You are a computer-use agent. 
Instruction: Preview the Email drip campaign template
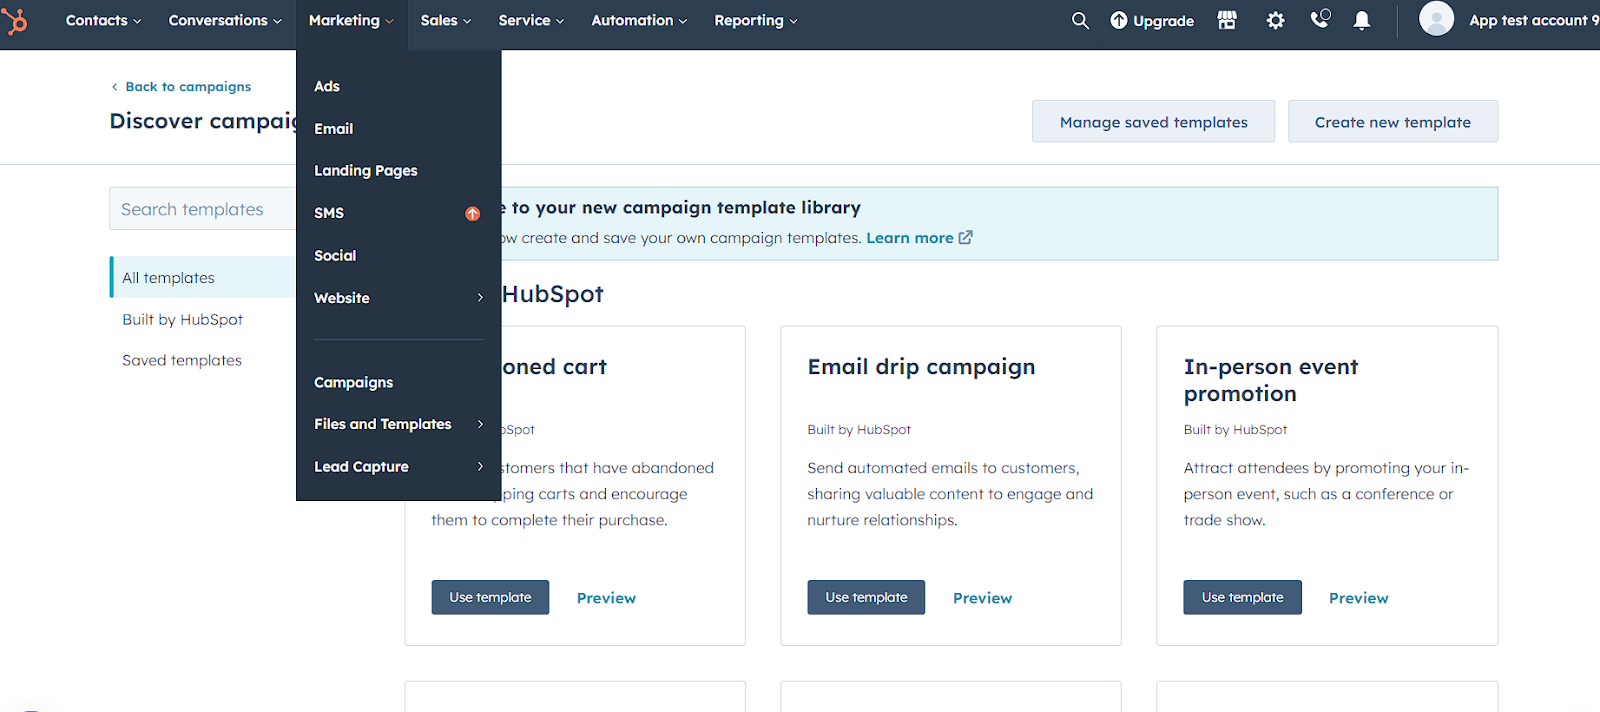[982, 598]
